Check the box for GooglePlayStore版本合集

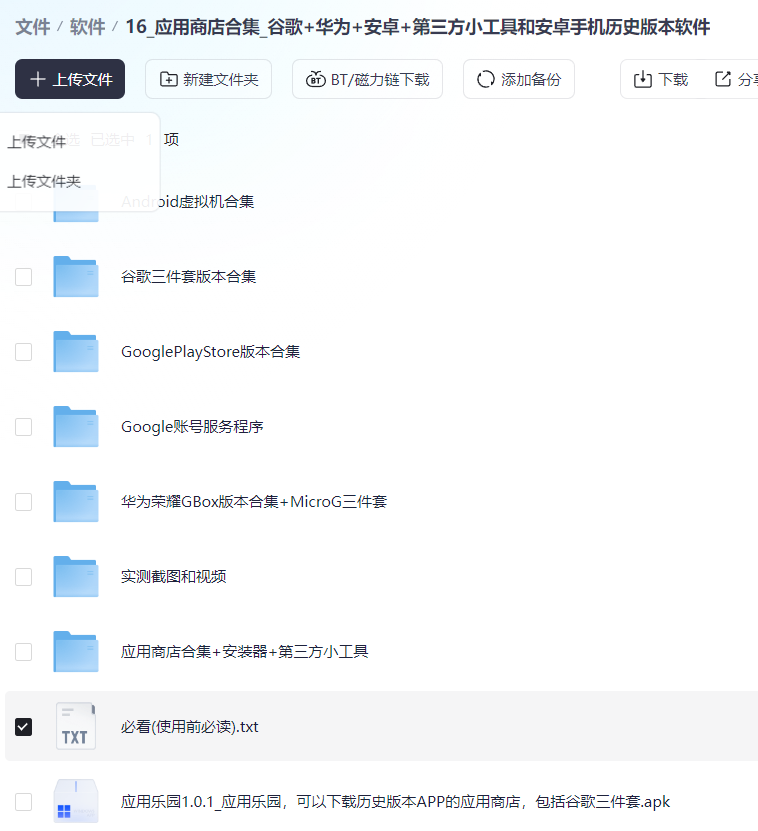(23, 352)
